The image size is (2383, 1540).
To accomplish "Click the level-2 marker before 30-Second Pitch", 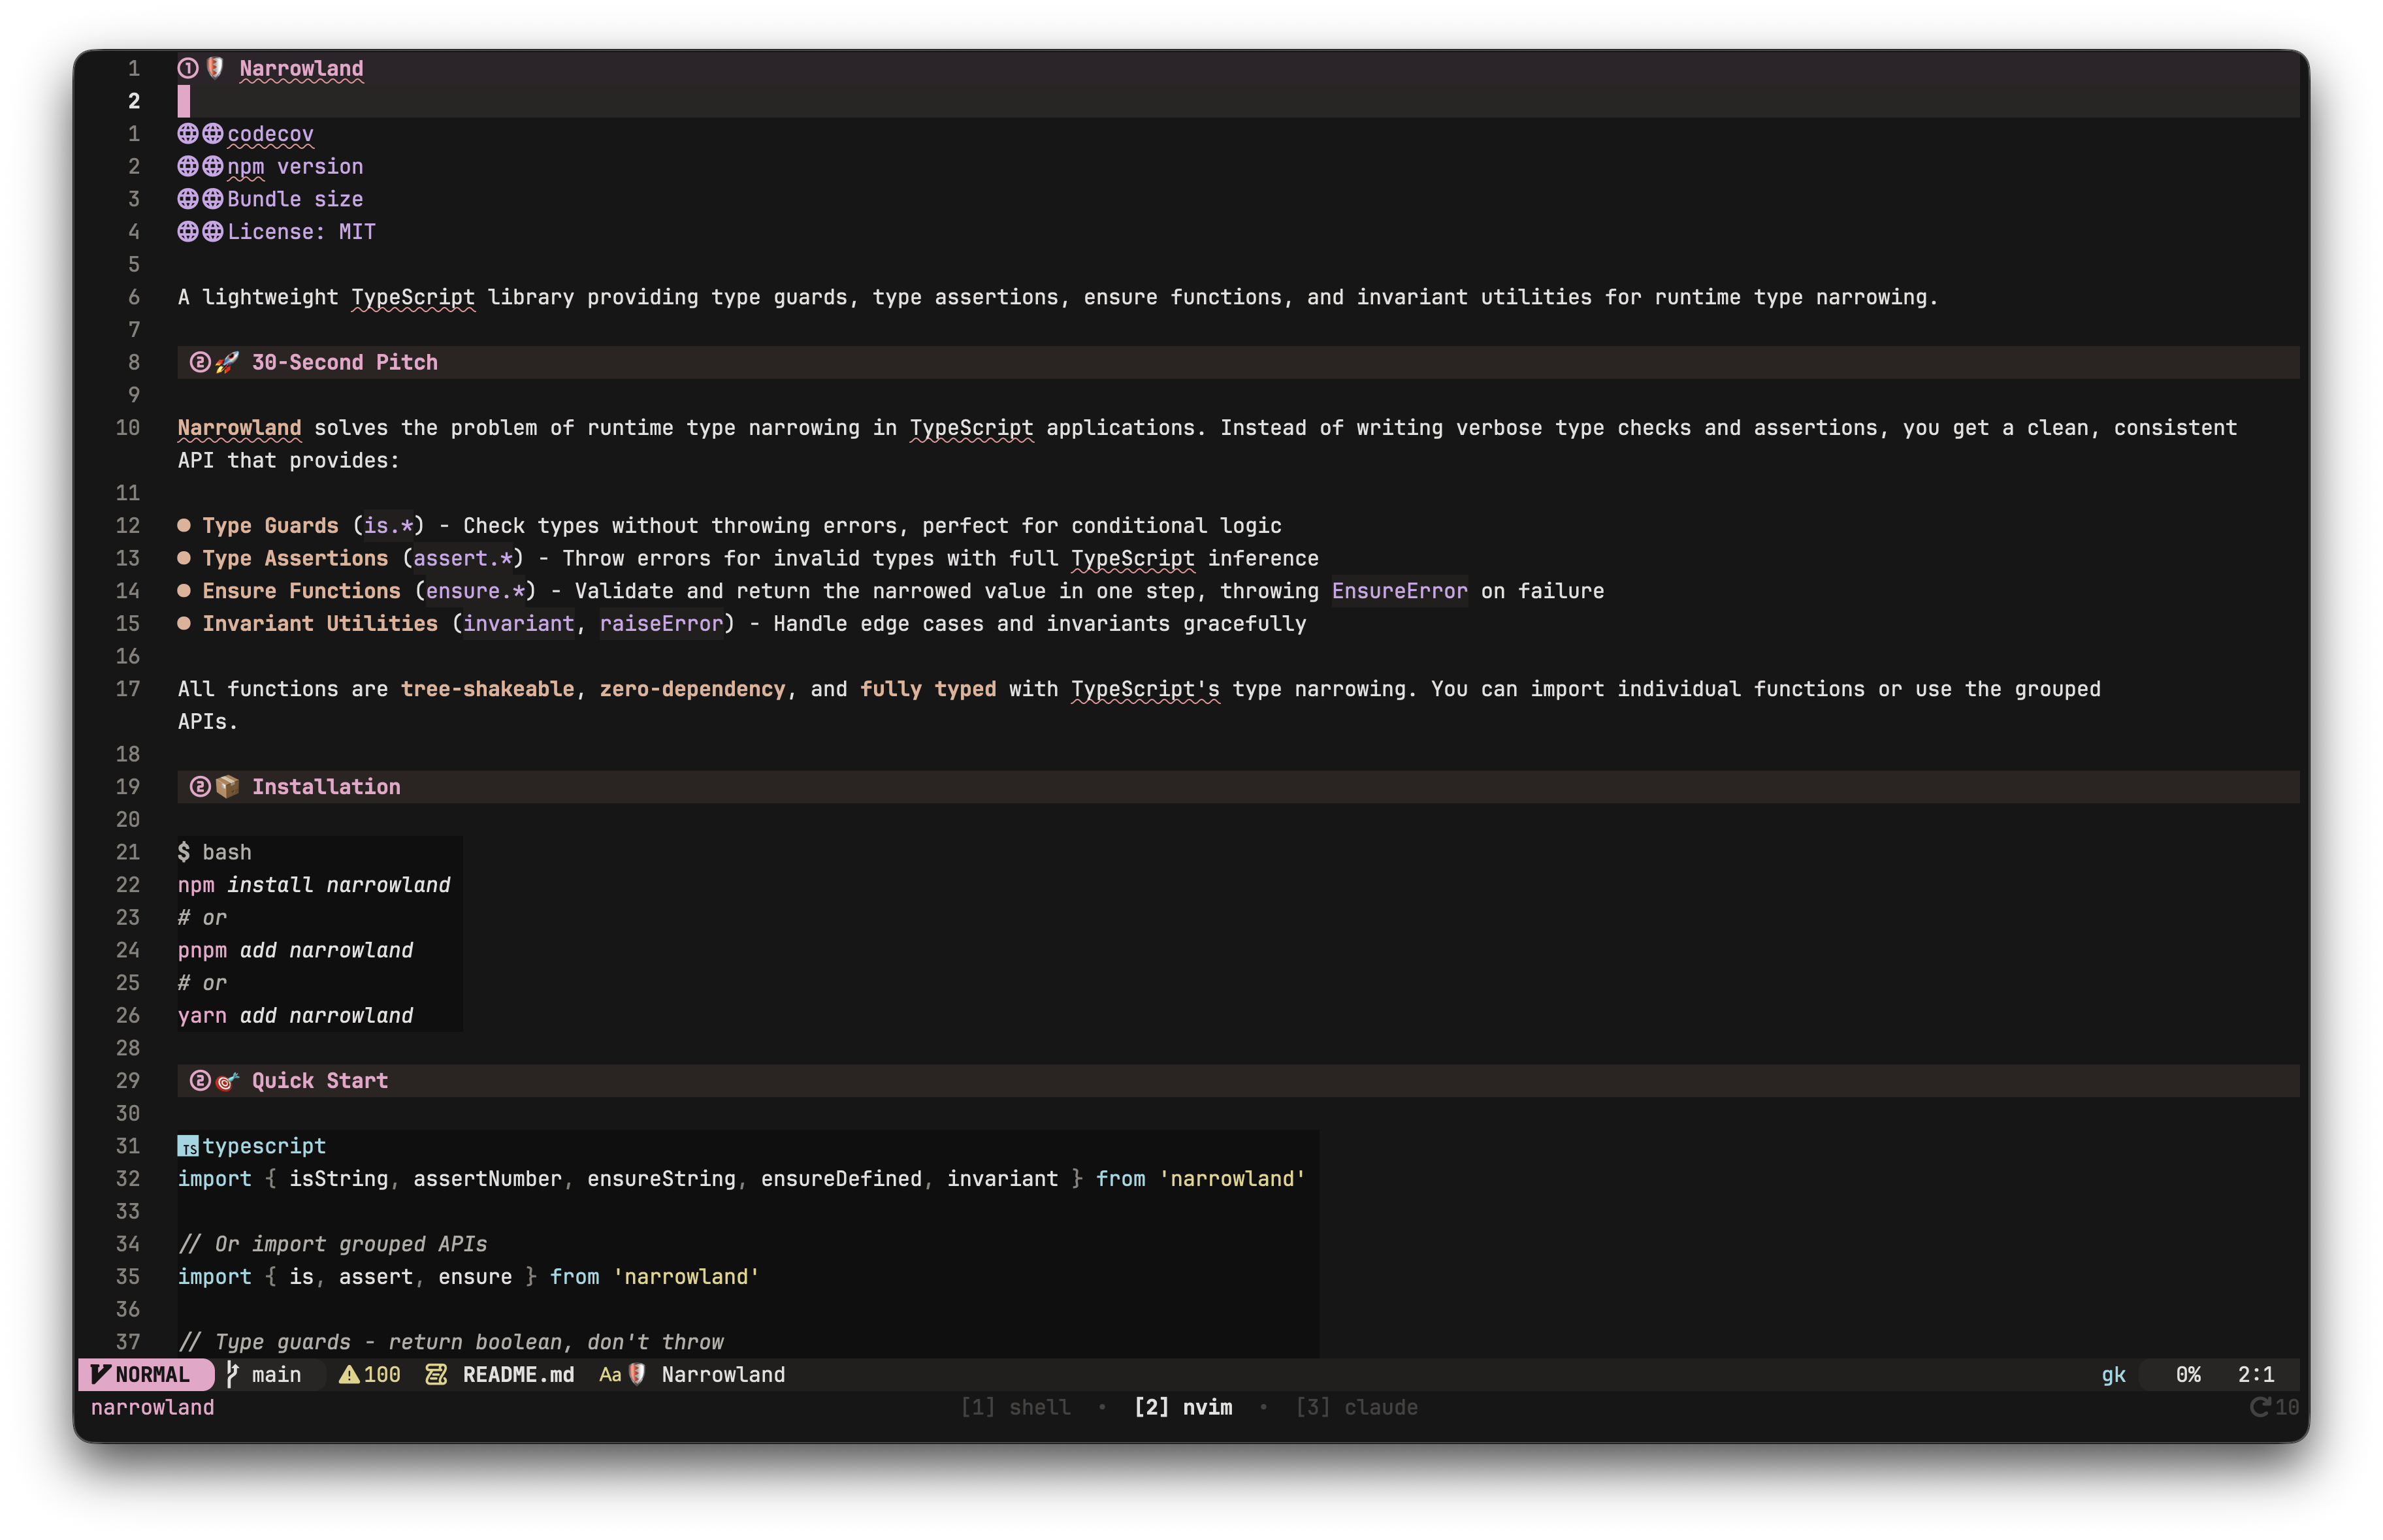I will [200, 362].
